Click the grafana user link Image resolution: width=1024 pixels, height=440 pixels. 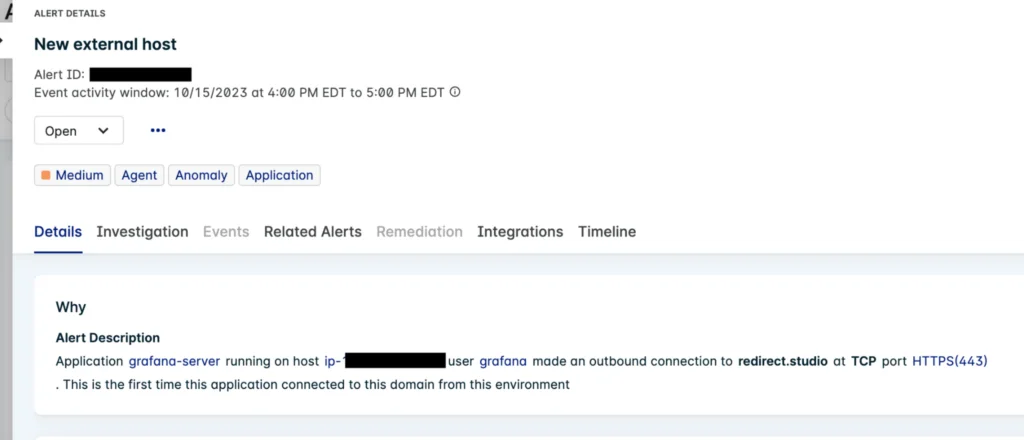click(503, 360)
